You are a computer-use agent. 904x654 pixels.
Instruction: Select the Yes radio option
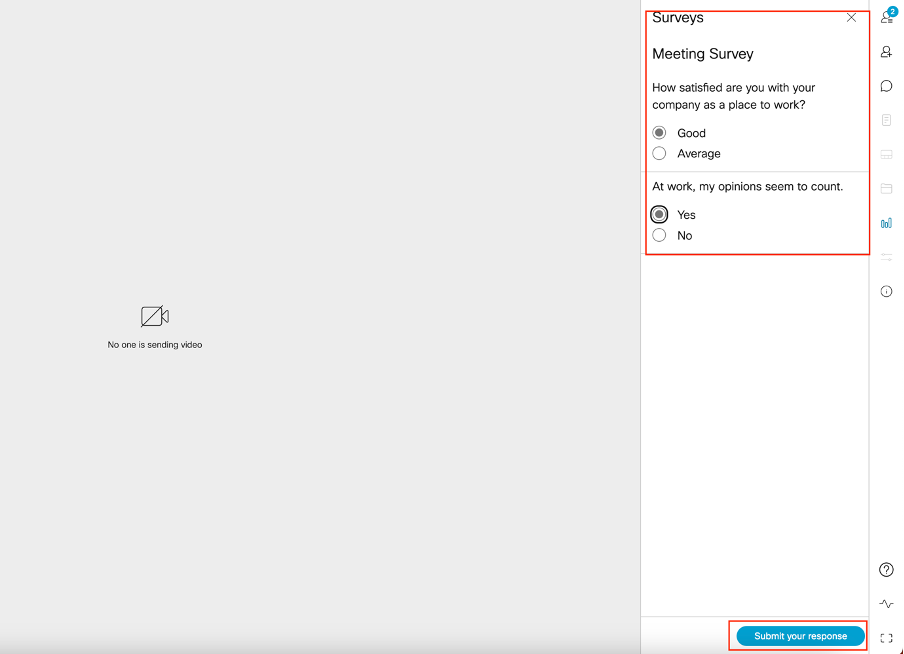(660, 215)
